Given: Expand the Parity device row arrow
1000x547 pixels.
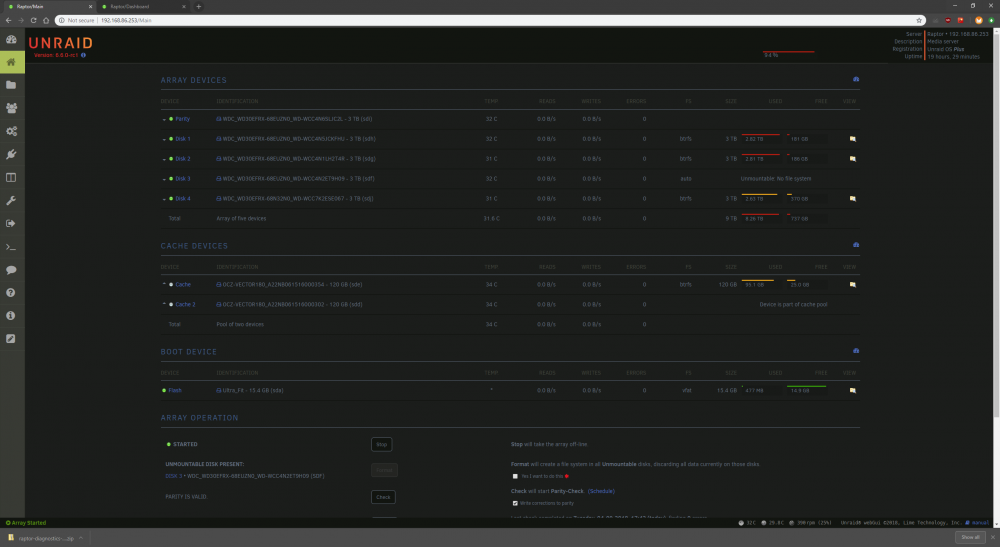Looking at the screenshot, I should [x=164, y=119].
